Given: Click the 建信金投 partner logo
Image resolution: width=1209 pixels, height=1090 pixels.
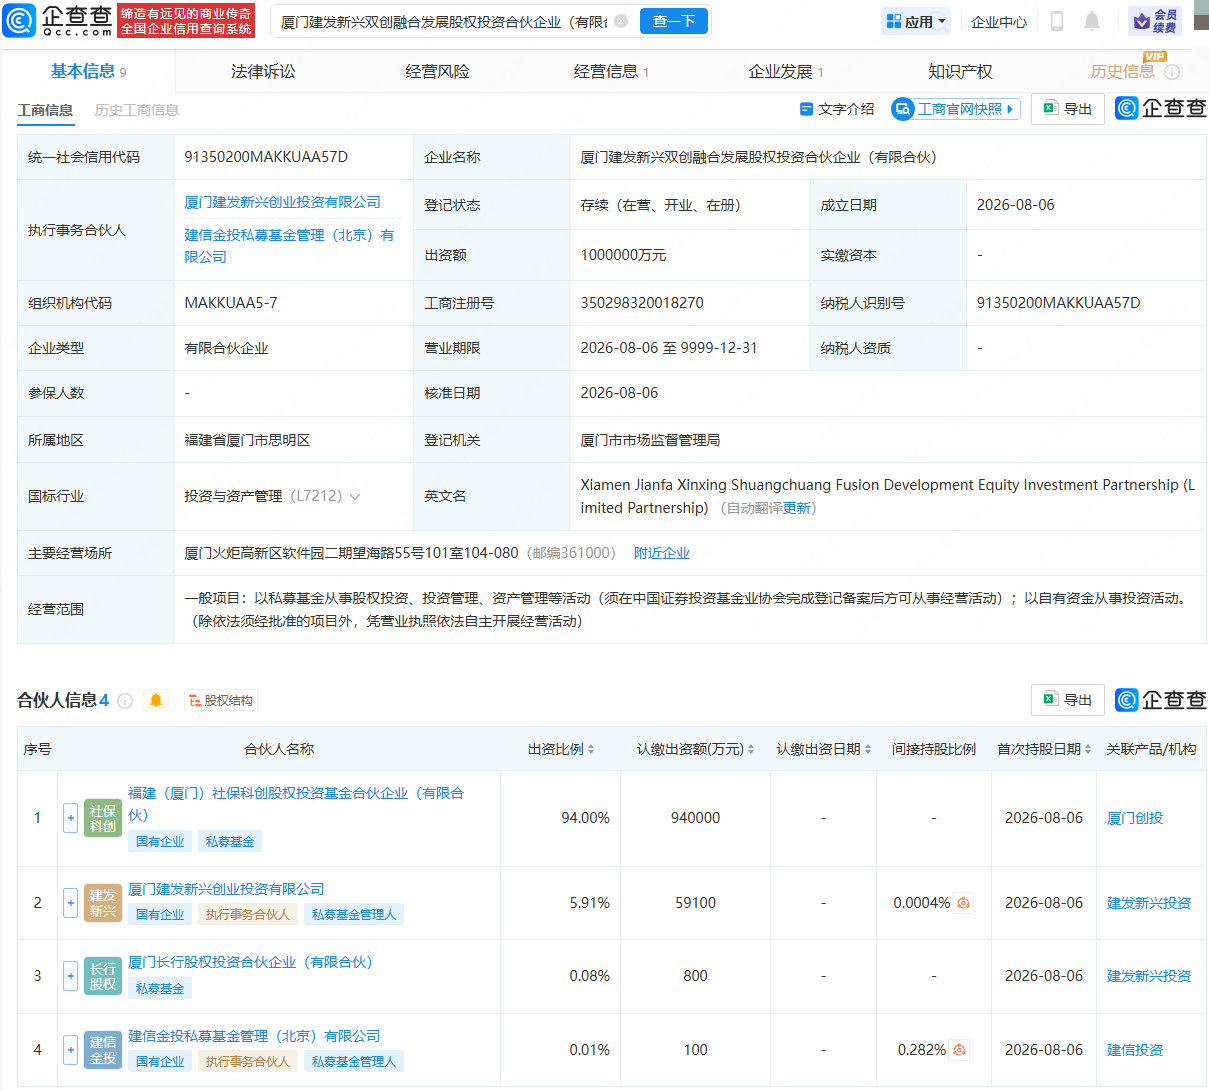Looking at the screenshot, I should click(102, 1050).
